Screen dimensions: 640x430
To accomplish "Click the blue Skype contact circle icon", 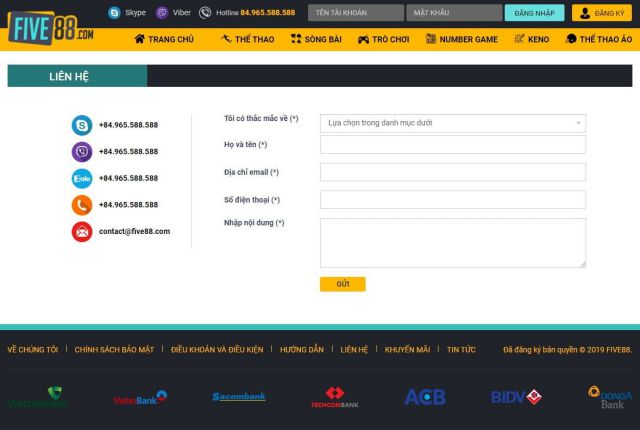I will tap(82, 125).
